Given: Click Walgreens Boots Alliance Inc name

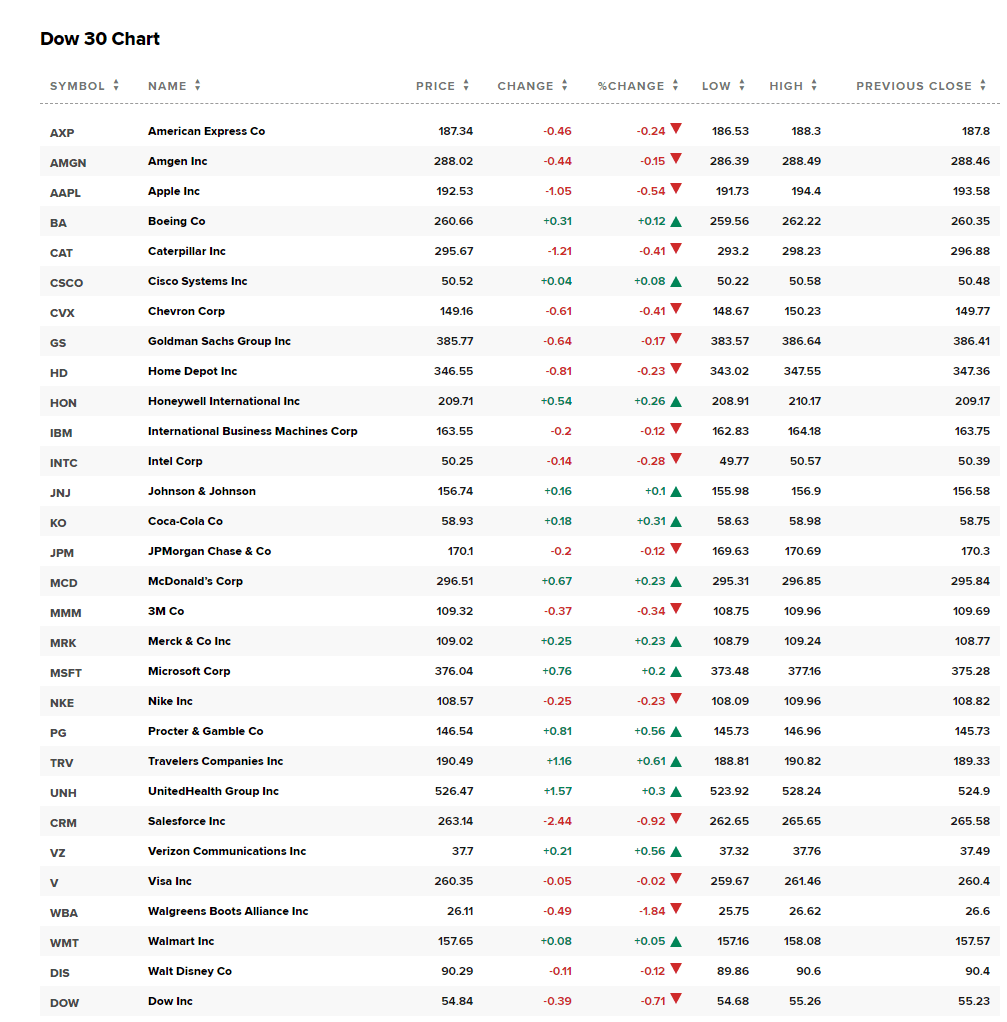Looking at the screenshot, I should (x=228, y=911).
